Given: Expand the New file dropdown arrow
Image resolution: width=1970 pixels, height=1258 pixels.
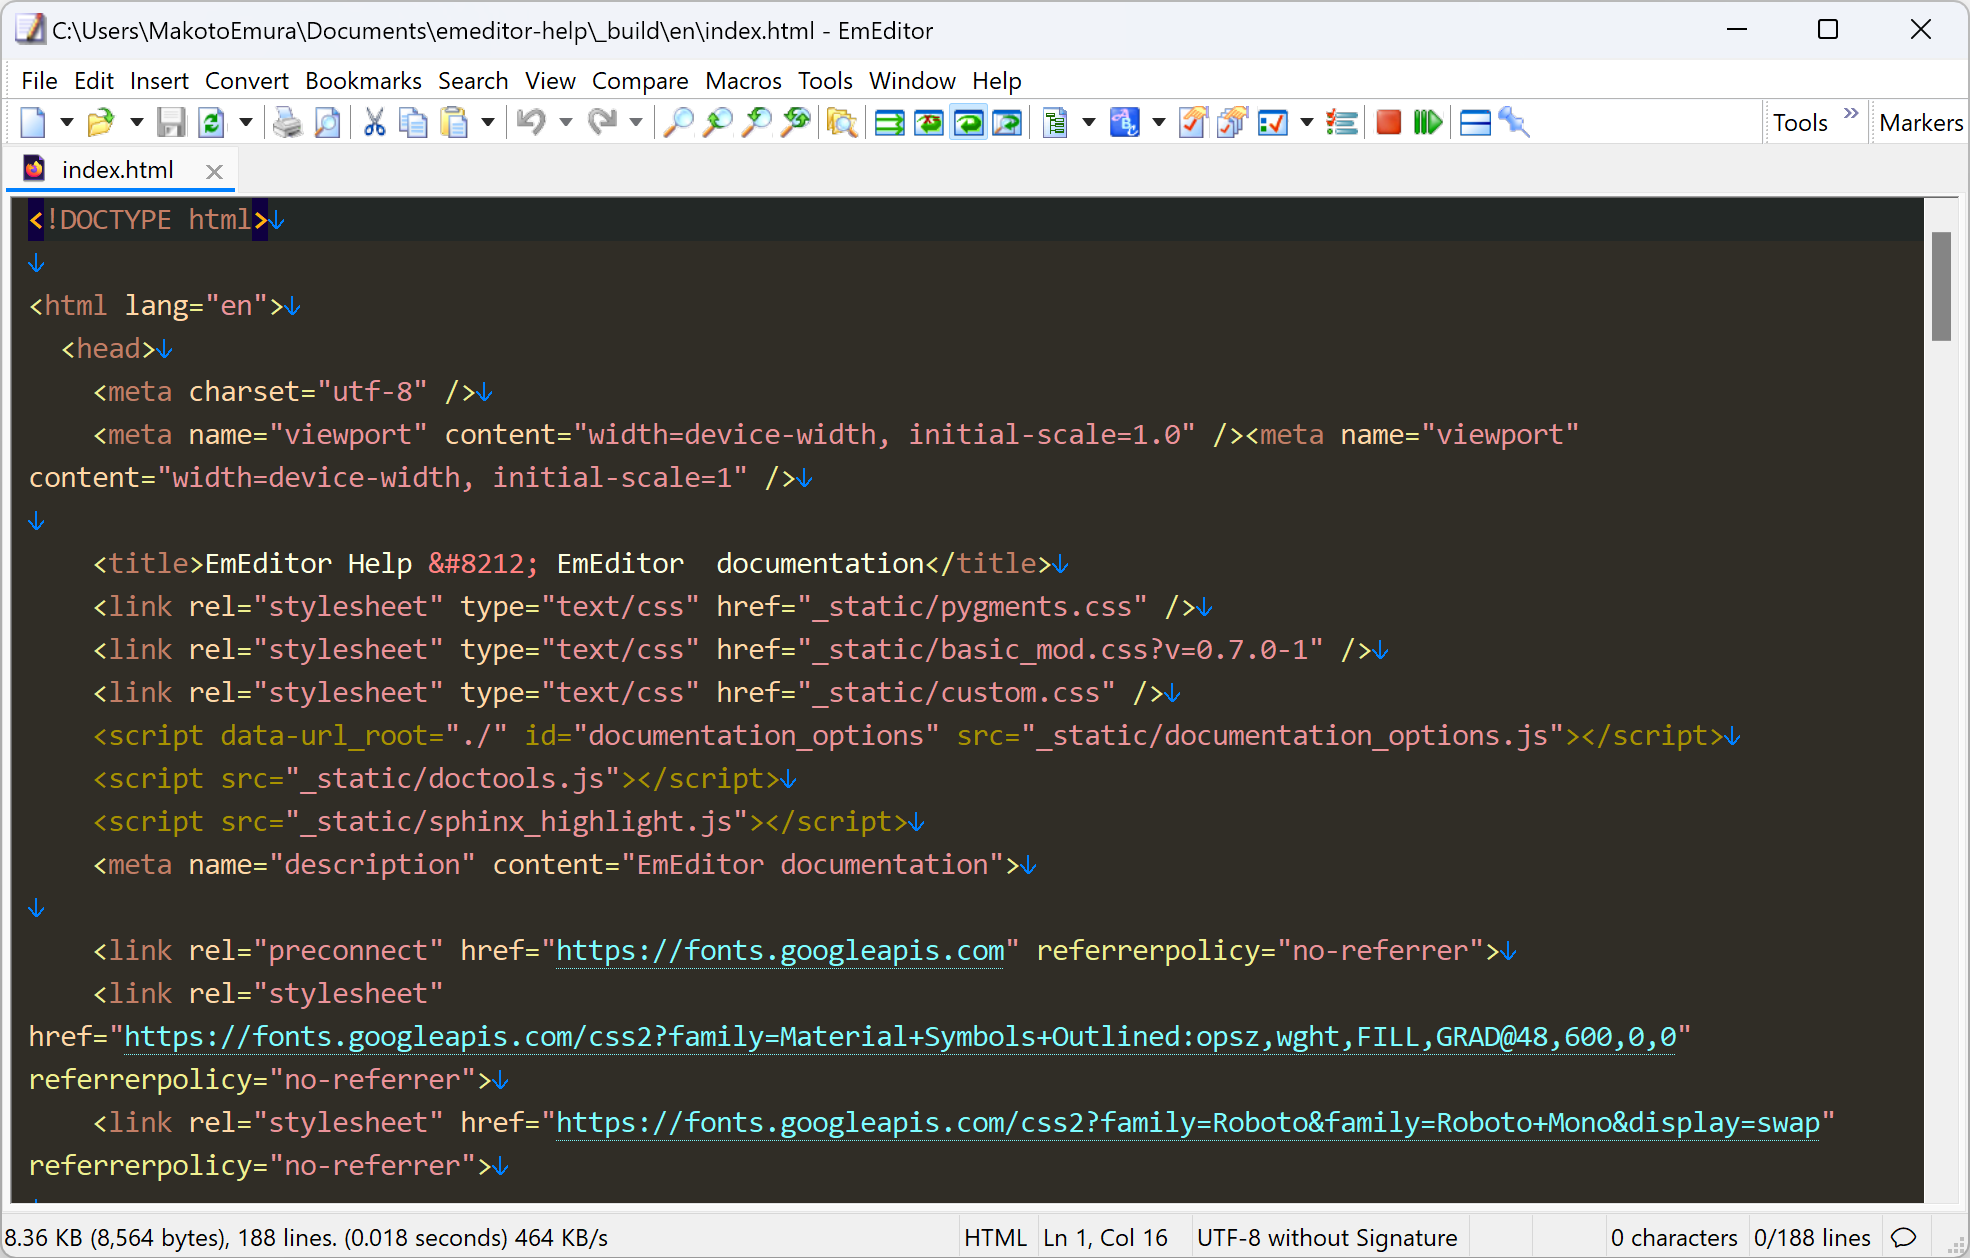Looking at the screenshot, I should point(67,123).
